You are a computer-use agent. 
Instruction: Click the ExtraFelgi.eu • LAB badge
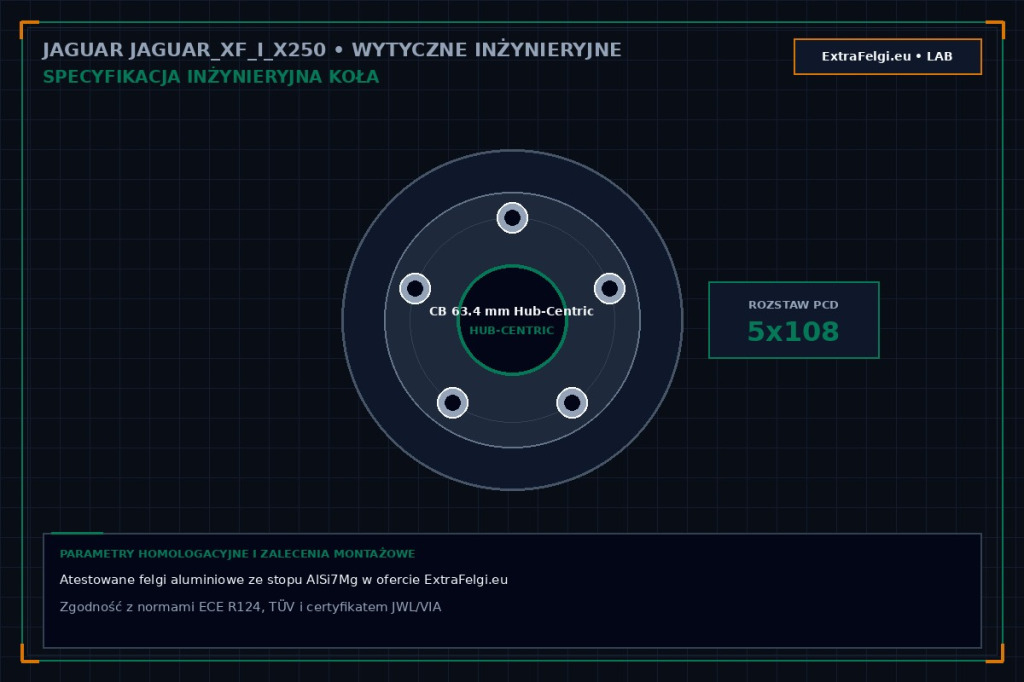pos(888,57)
